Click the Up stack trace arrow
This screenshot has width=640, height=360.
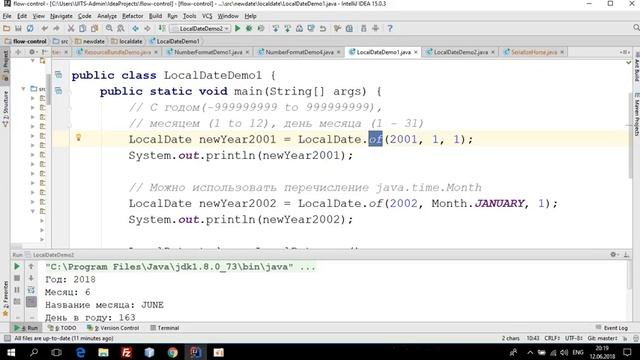(31, 267)
